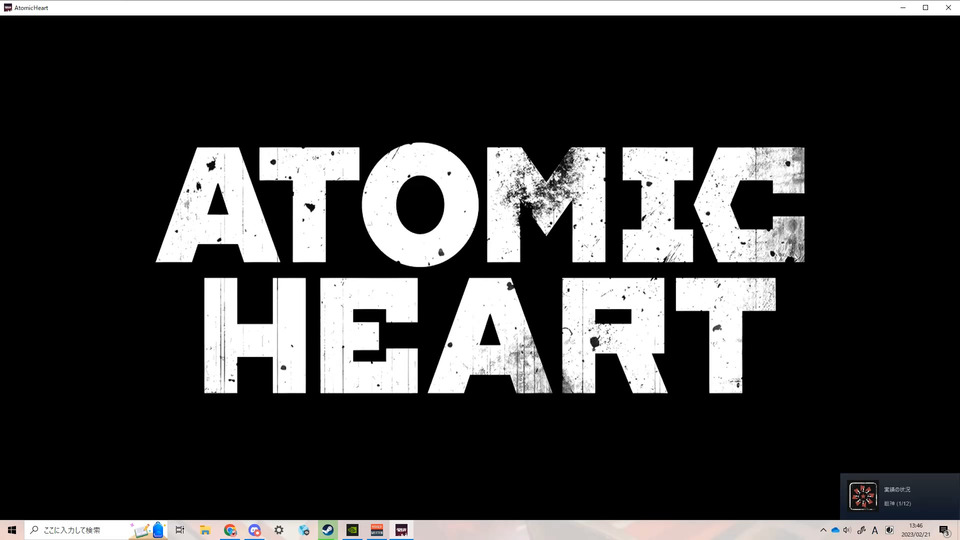Open the volume speaker control
This screenshot has height=540, width=960.
pyautogui.click(x=847, y=530)
